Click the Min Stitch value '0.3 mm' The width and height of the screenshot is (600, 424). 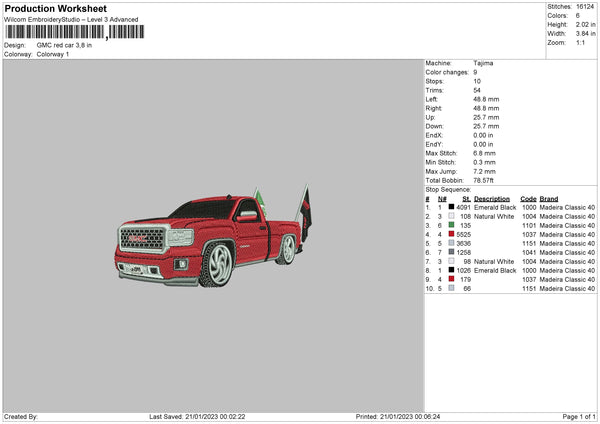484,162
